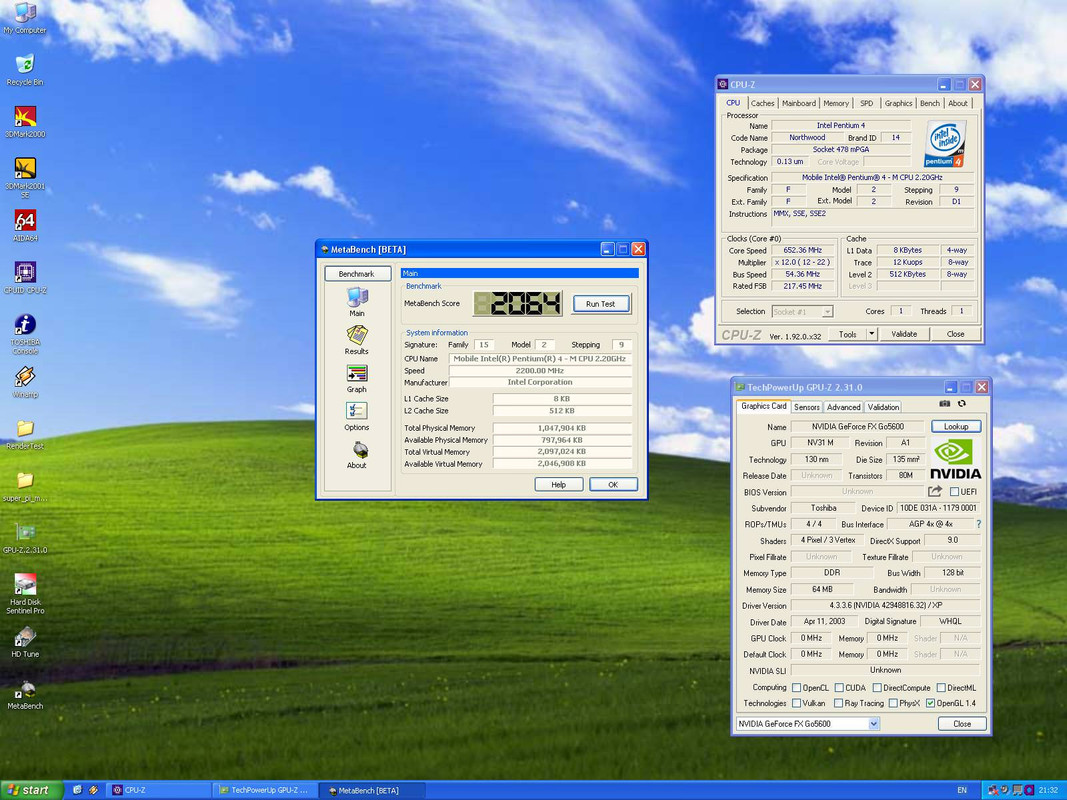1067x800 pixels.
Task: Click the Help button in MetaBench
Action: click(559, 484)
